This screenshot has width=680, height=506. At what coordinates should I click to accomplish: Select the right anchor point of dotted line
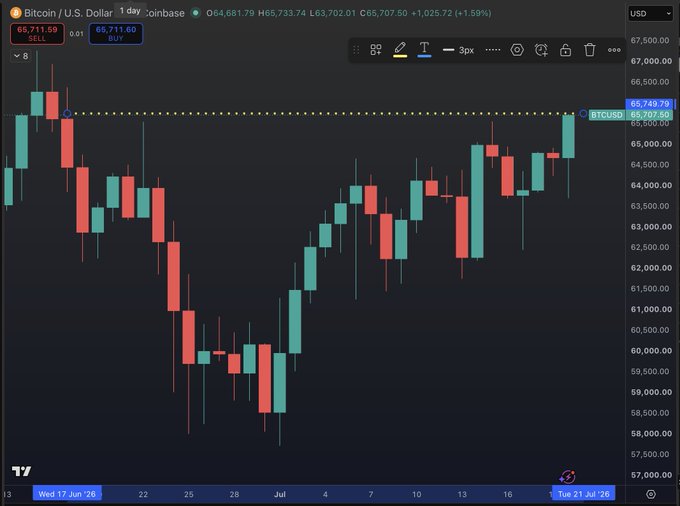pyautogui.click(x=583, y=114)
